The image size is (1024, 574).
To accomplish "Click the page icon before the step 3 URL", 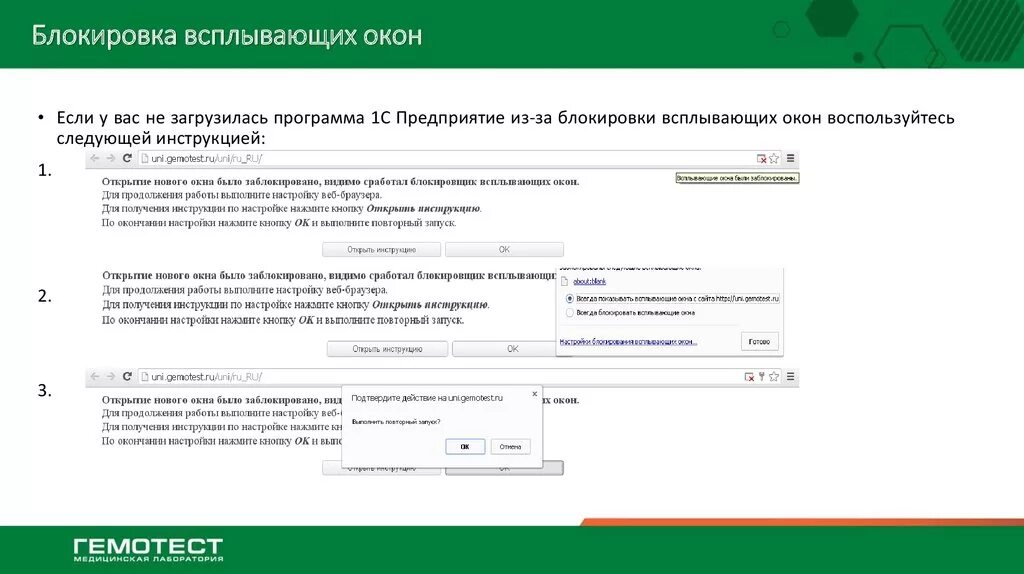I will tap(145, 377).
